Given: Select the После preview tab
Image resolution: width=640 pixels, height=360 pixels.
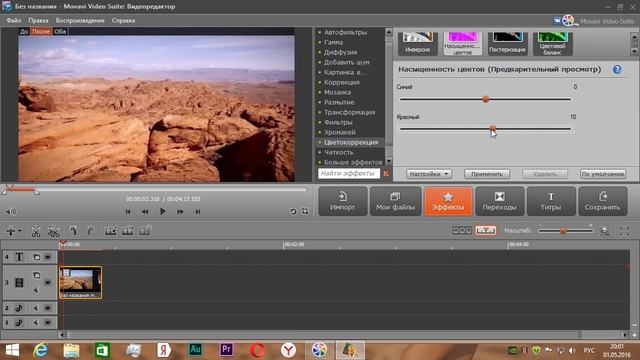Looking at the screenshot, I should coord(41,31).
